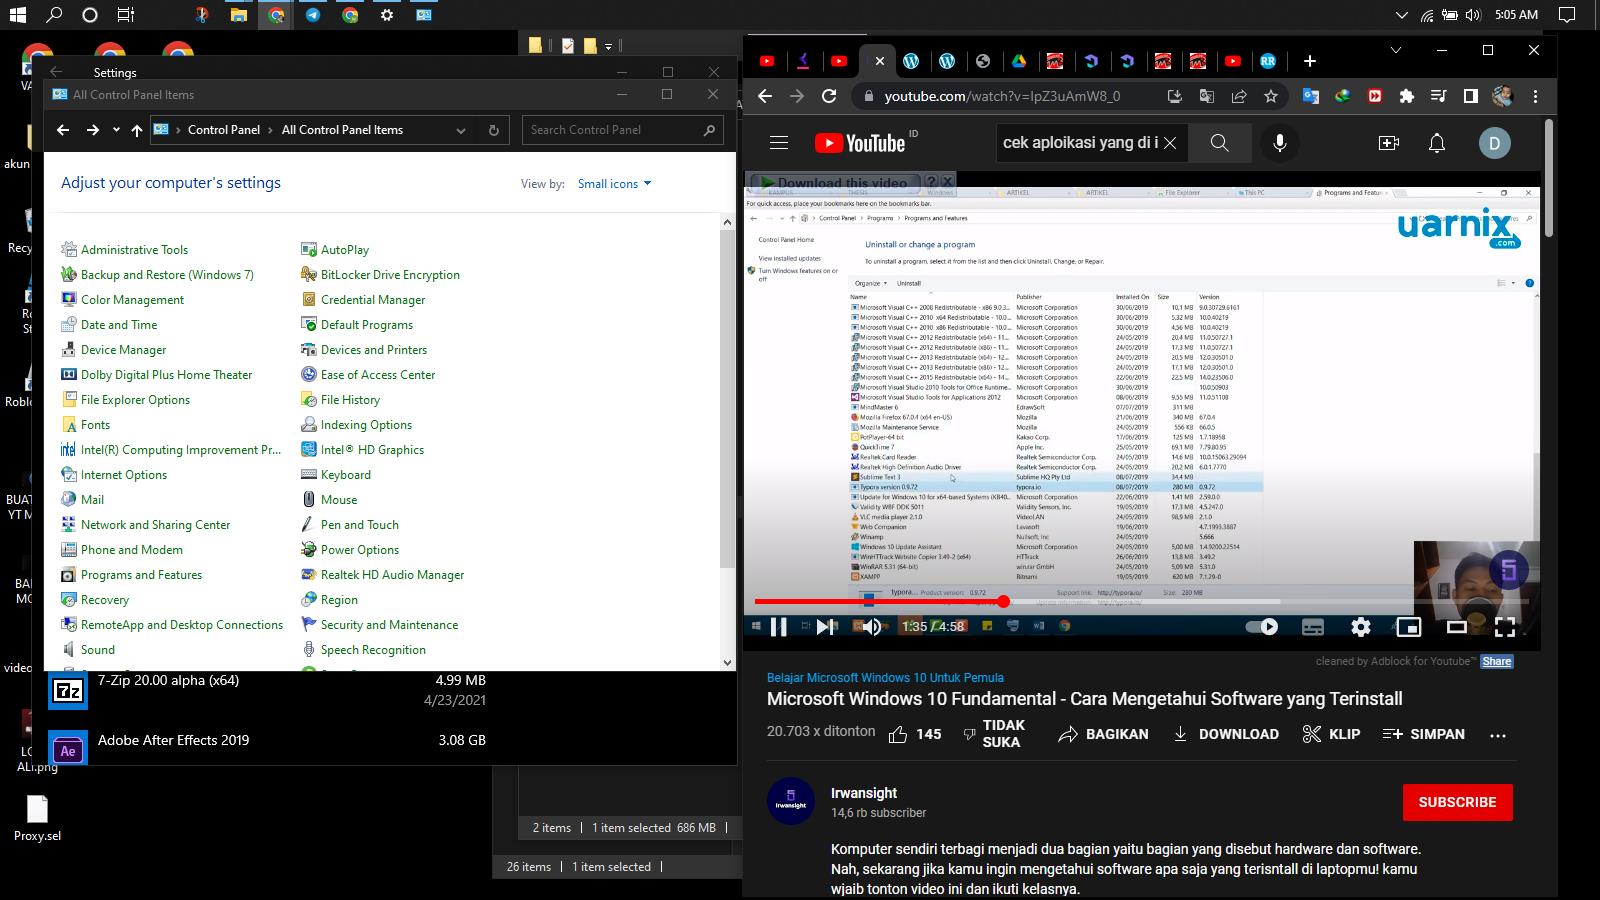Toggle subtitles on the video player
The width and height of the screenshot is (1600, 900).
pos(1312,627)
